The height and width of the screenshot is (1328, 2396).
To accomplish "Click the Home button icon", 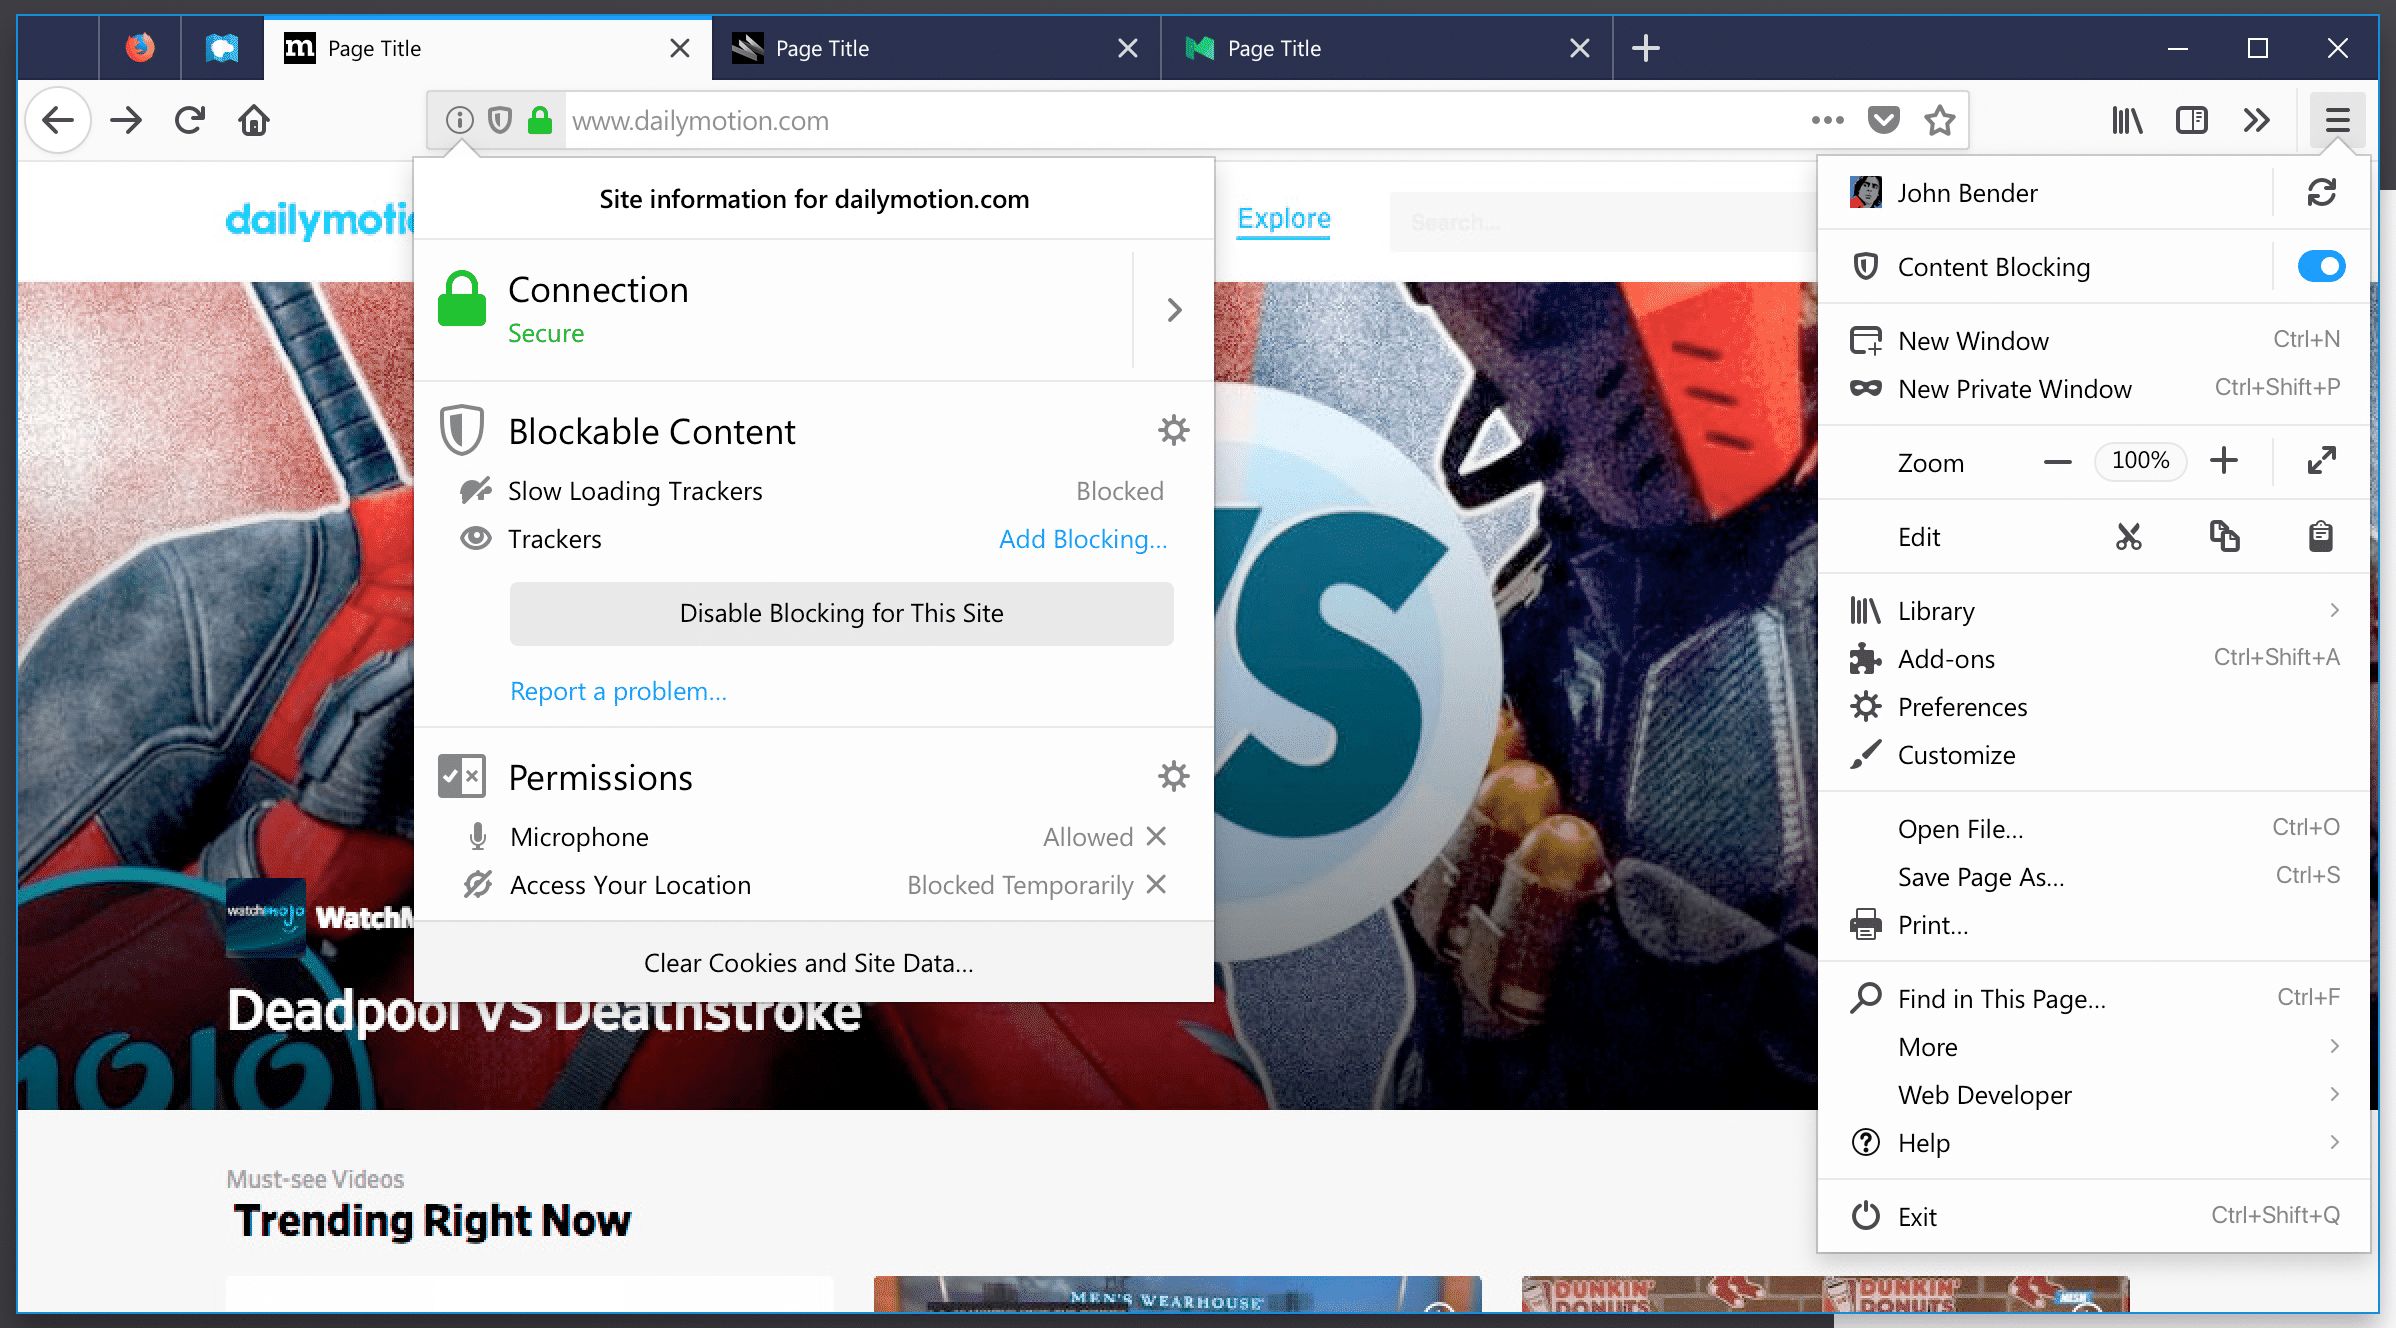I will click(254, 120).
